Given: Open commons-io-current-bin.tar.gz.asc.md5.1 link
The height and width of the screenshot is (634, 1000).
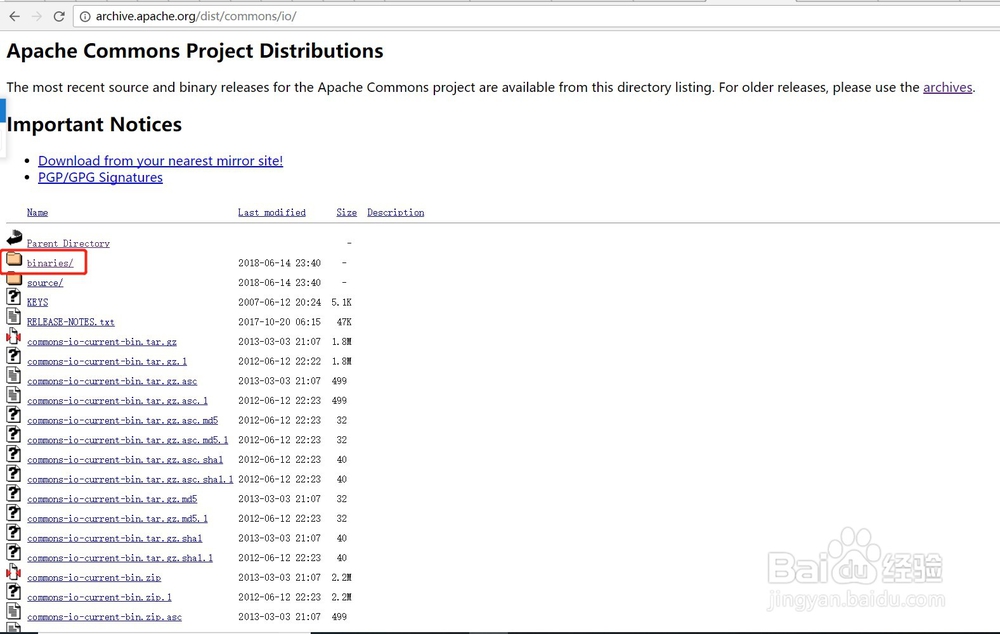Looking at the screenshot, I should (128, 441).
